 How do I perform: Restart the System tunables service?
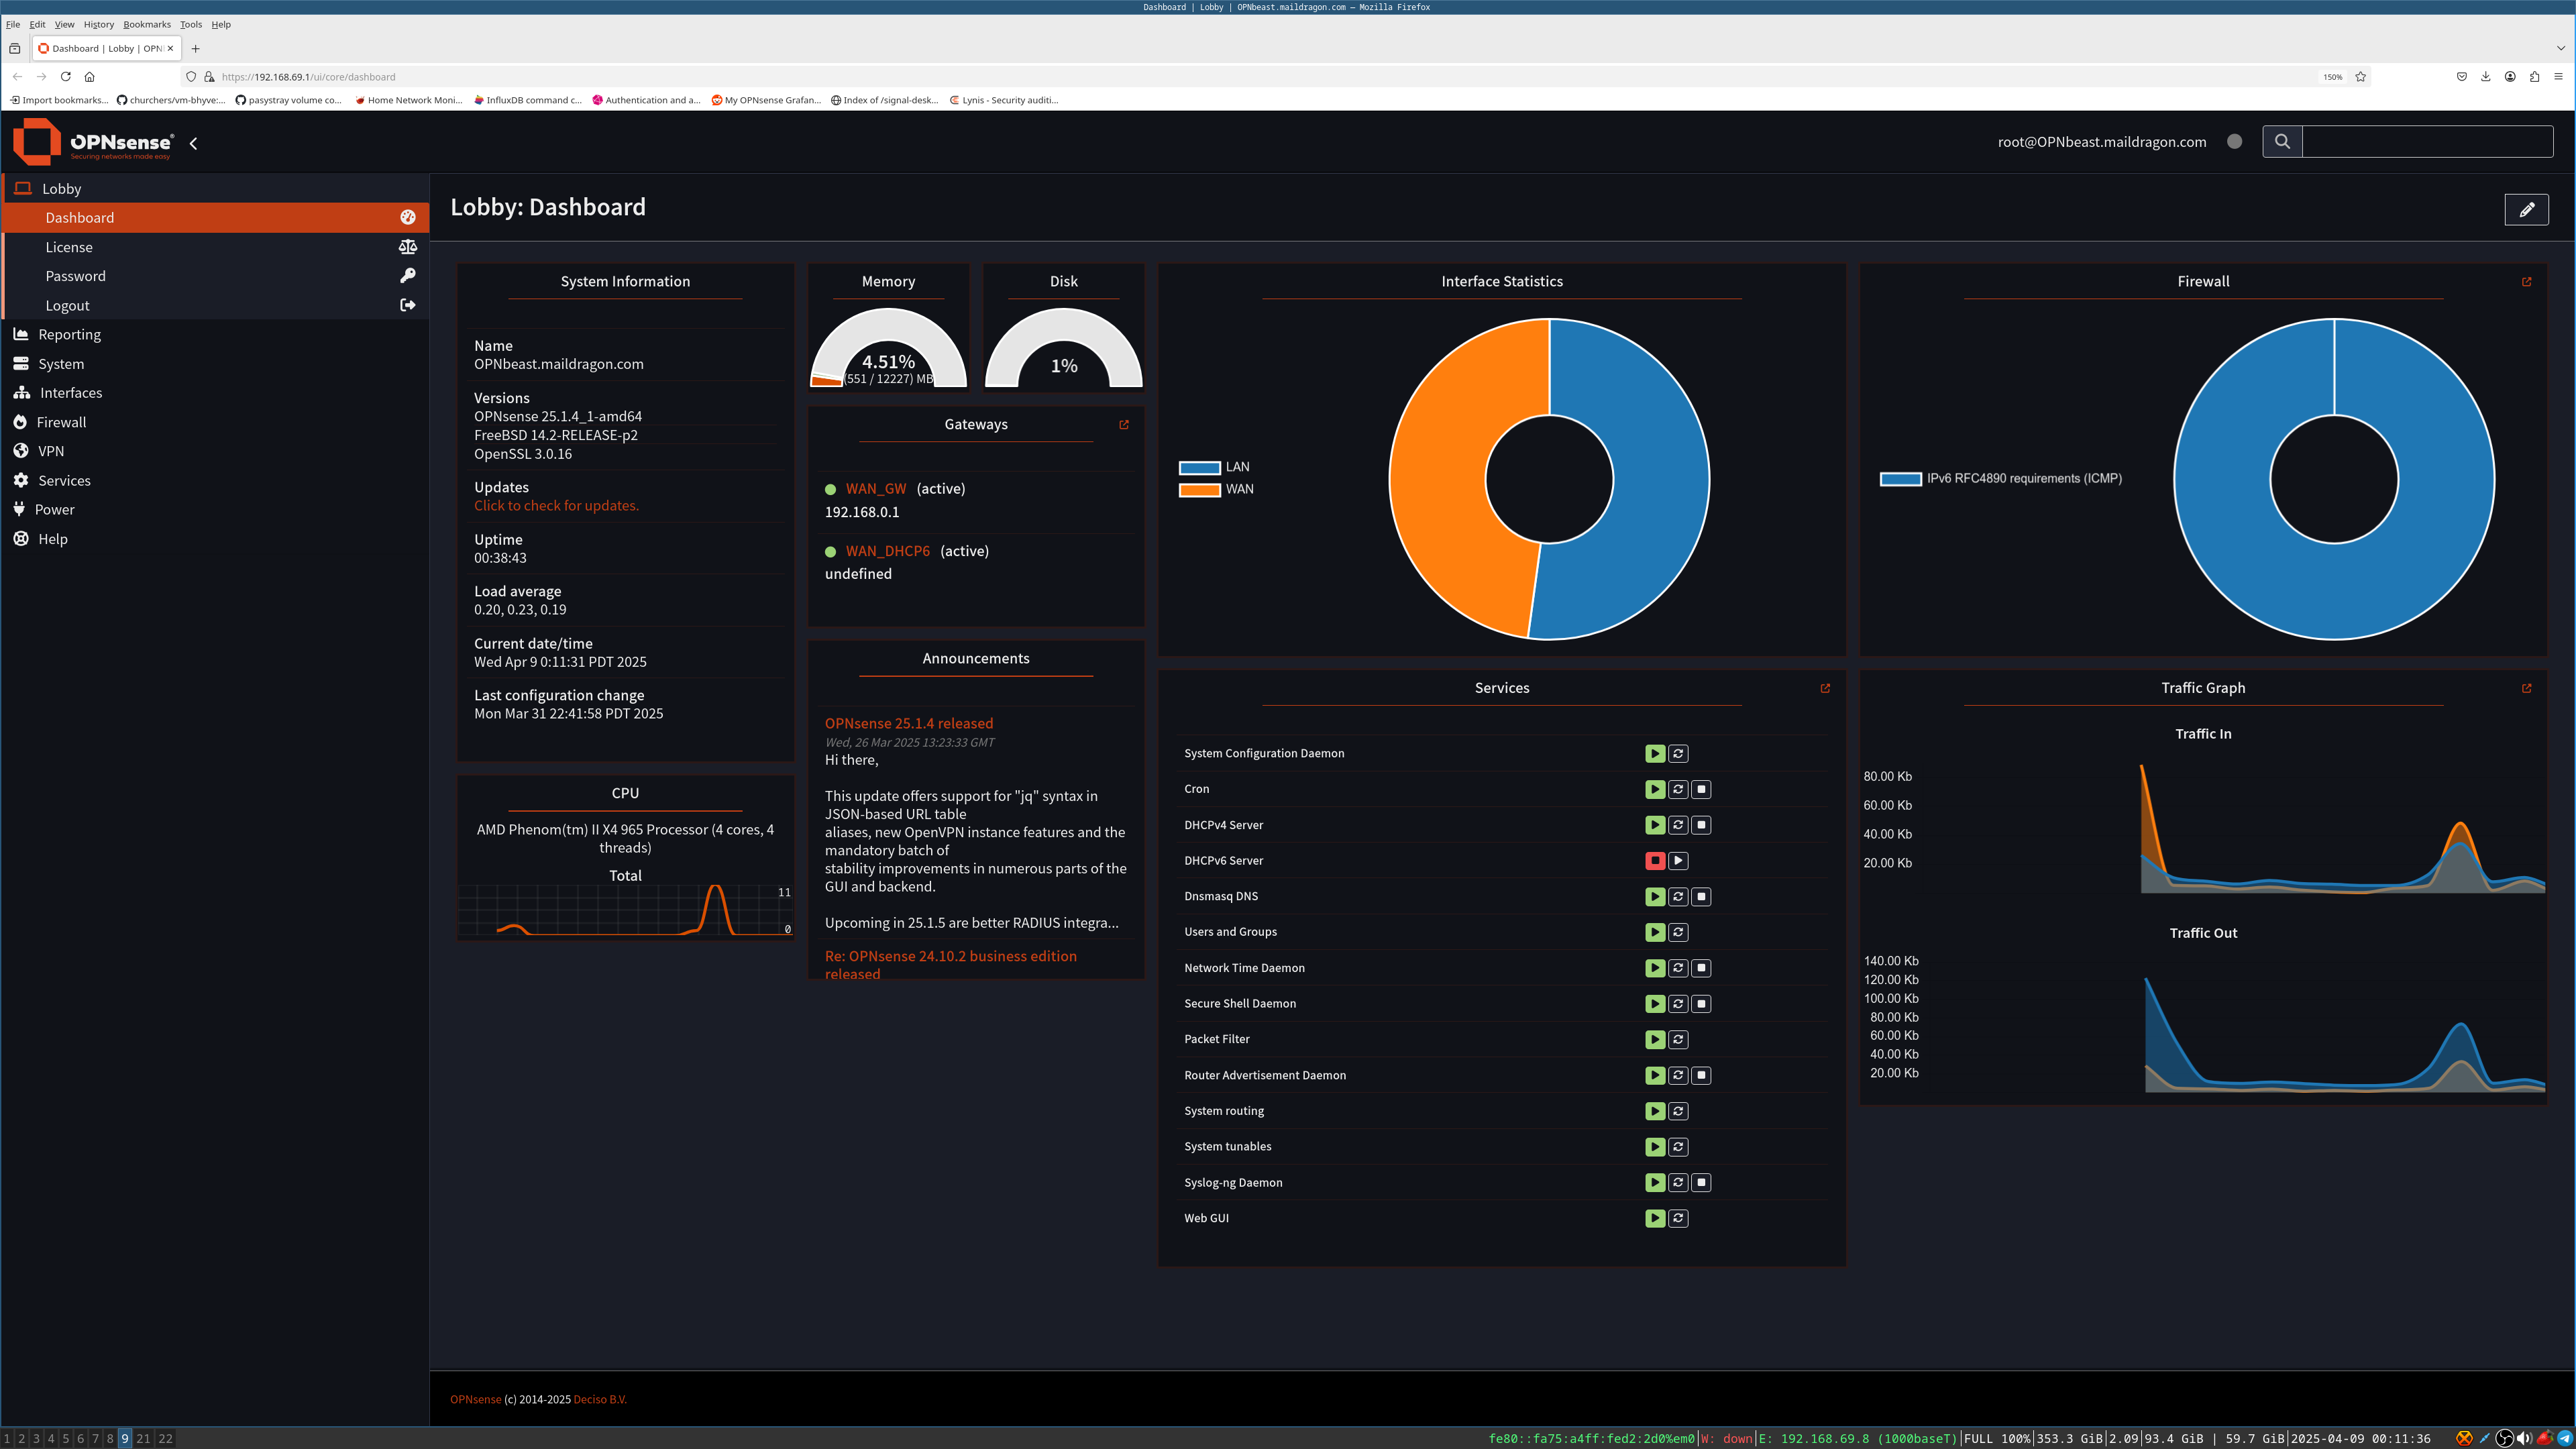[1678, 1147]
